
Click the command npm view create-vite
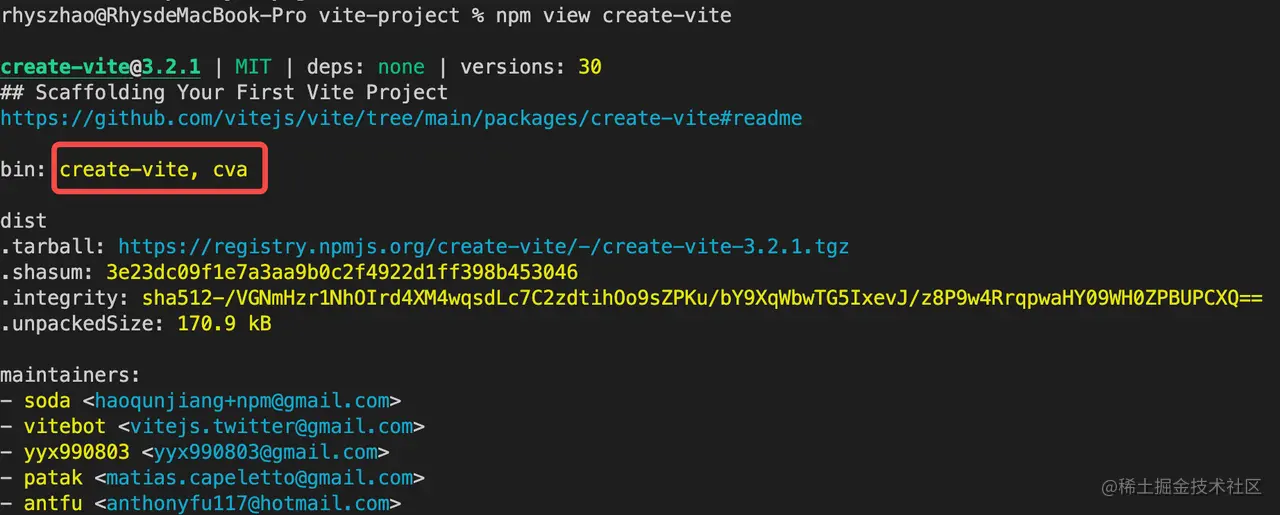(x=613, y=16)
